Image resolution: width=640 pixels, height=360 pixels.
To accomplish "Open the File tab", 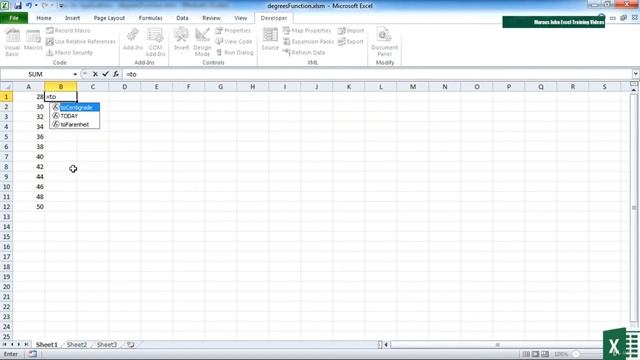I will [x=14, y=18].
